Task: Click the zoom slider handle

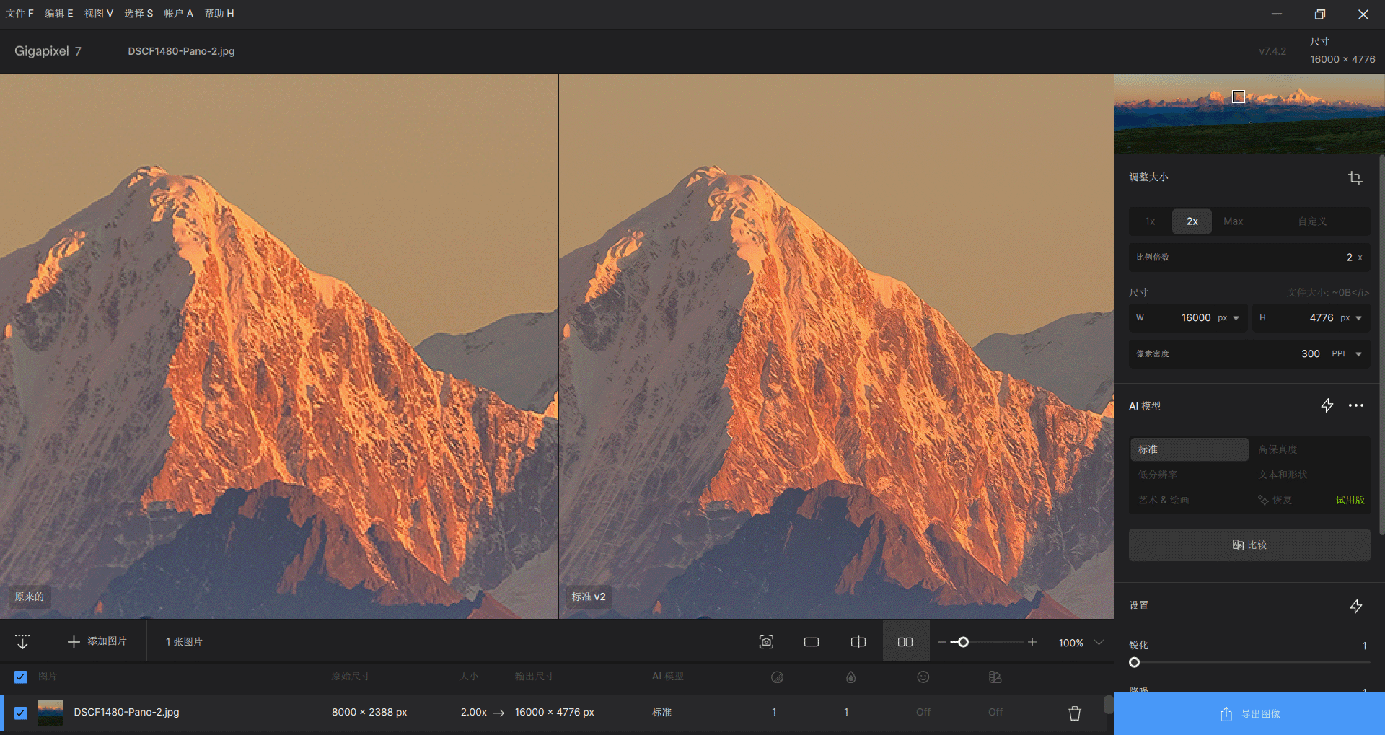Action: (x=963, y=642)
